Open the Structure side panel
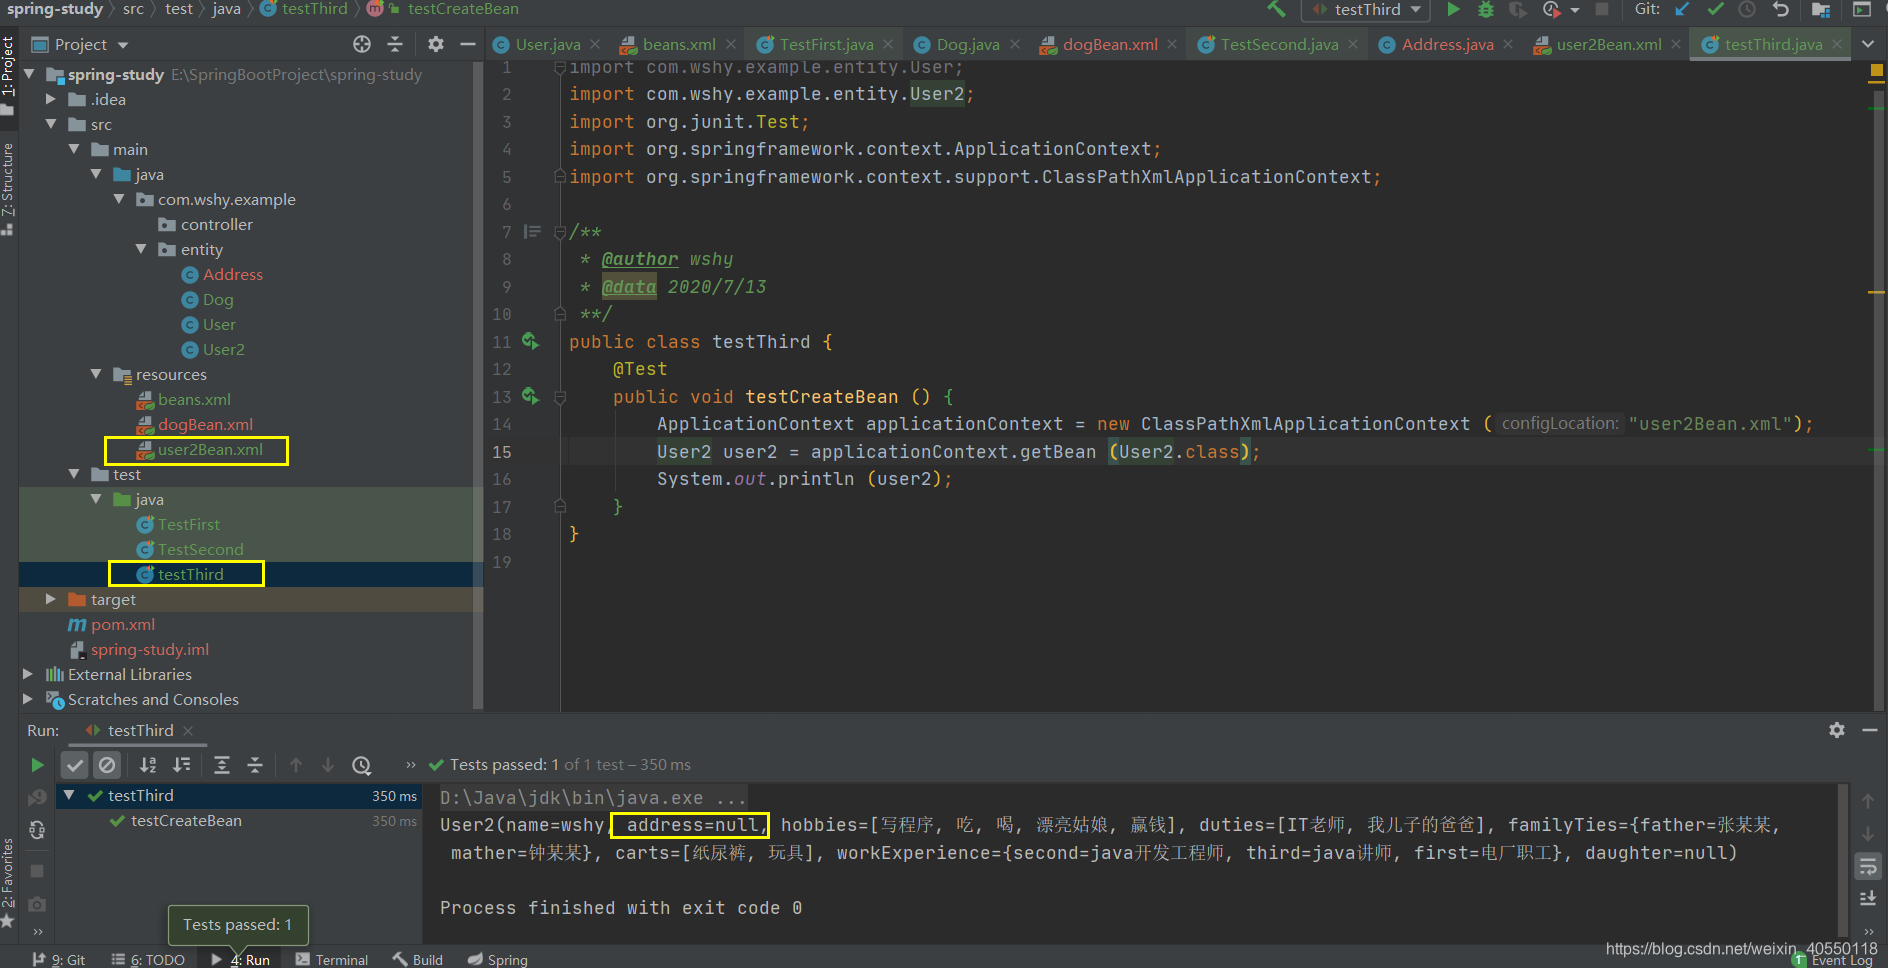 [x=8, y=189]
